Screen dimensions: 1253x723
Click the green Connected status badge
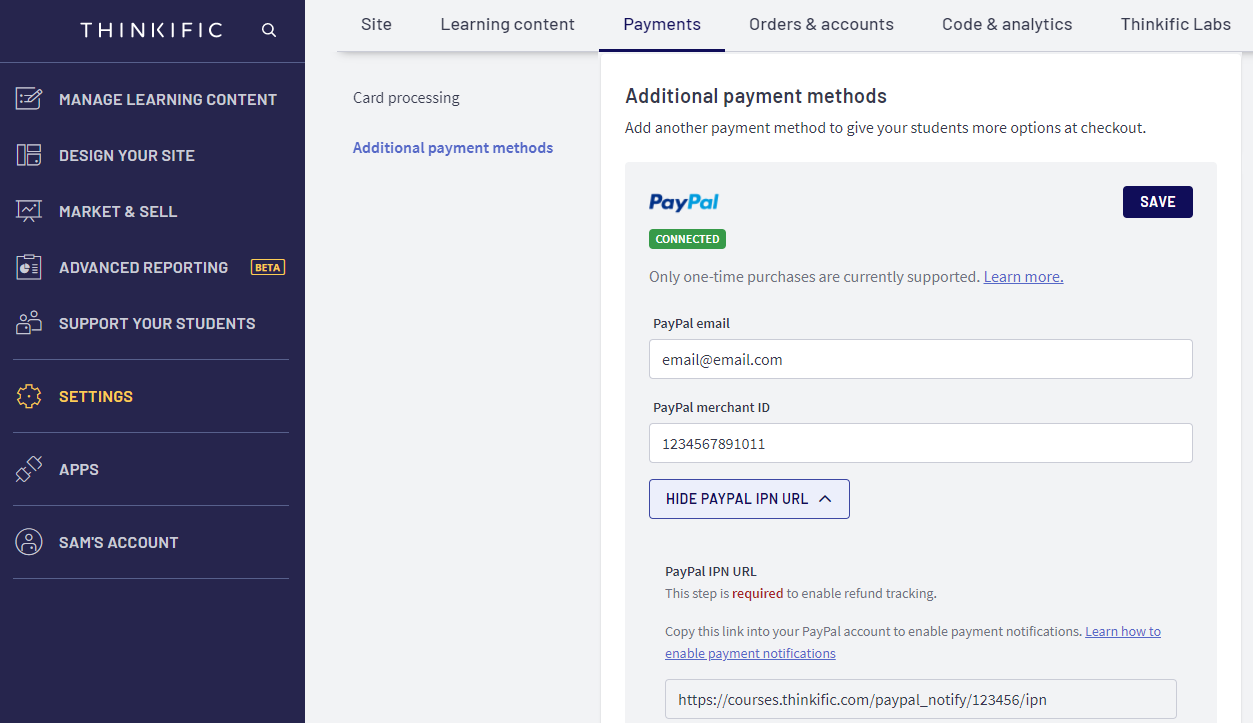coord(687,239)
